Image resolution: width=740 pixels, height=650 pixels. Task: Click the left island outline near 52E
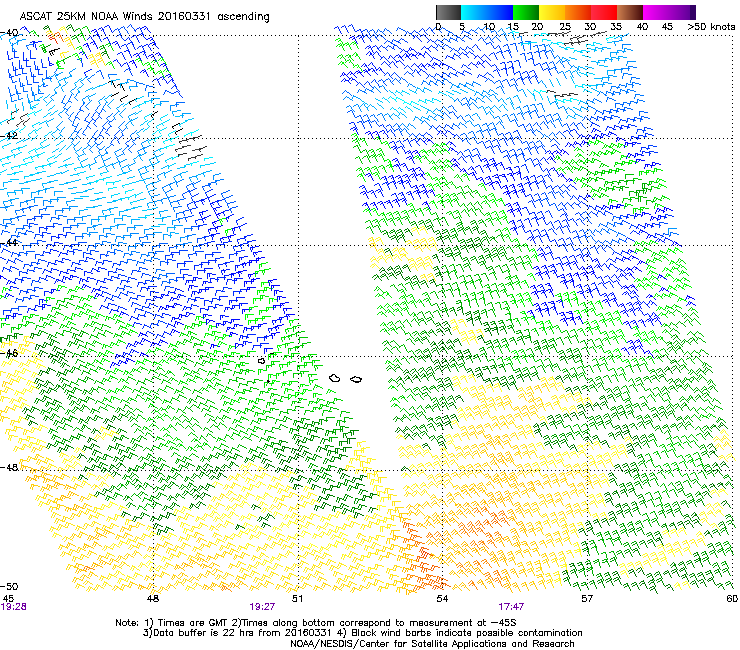[335, 378]
